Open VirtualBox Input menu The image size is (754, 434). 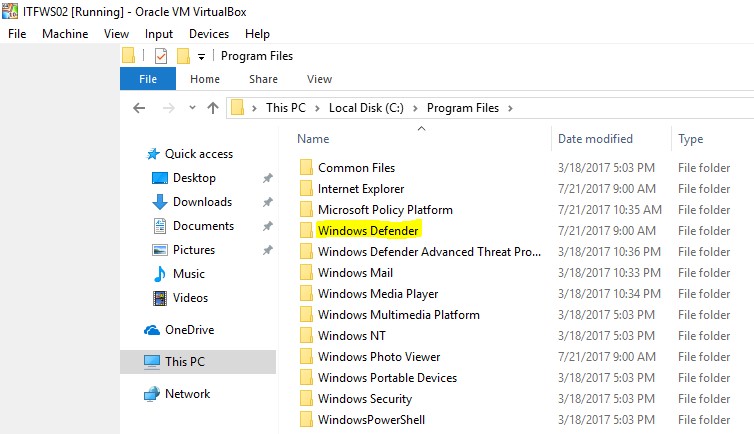159,34
